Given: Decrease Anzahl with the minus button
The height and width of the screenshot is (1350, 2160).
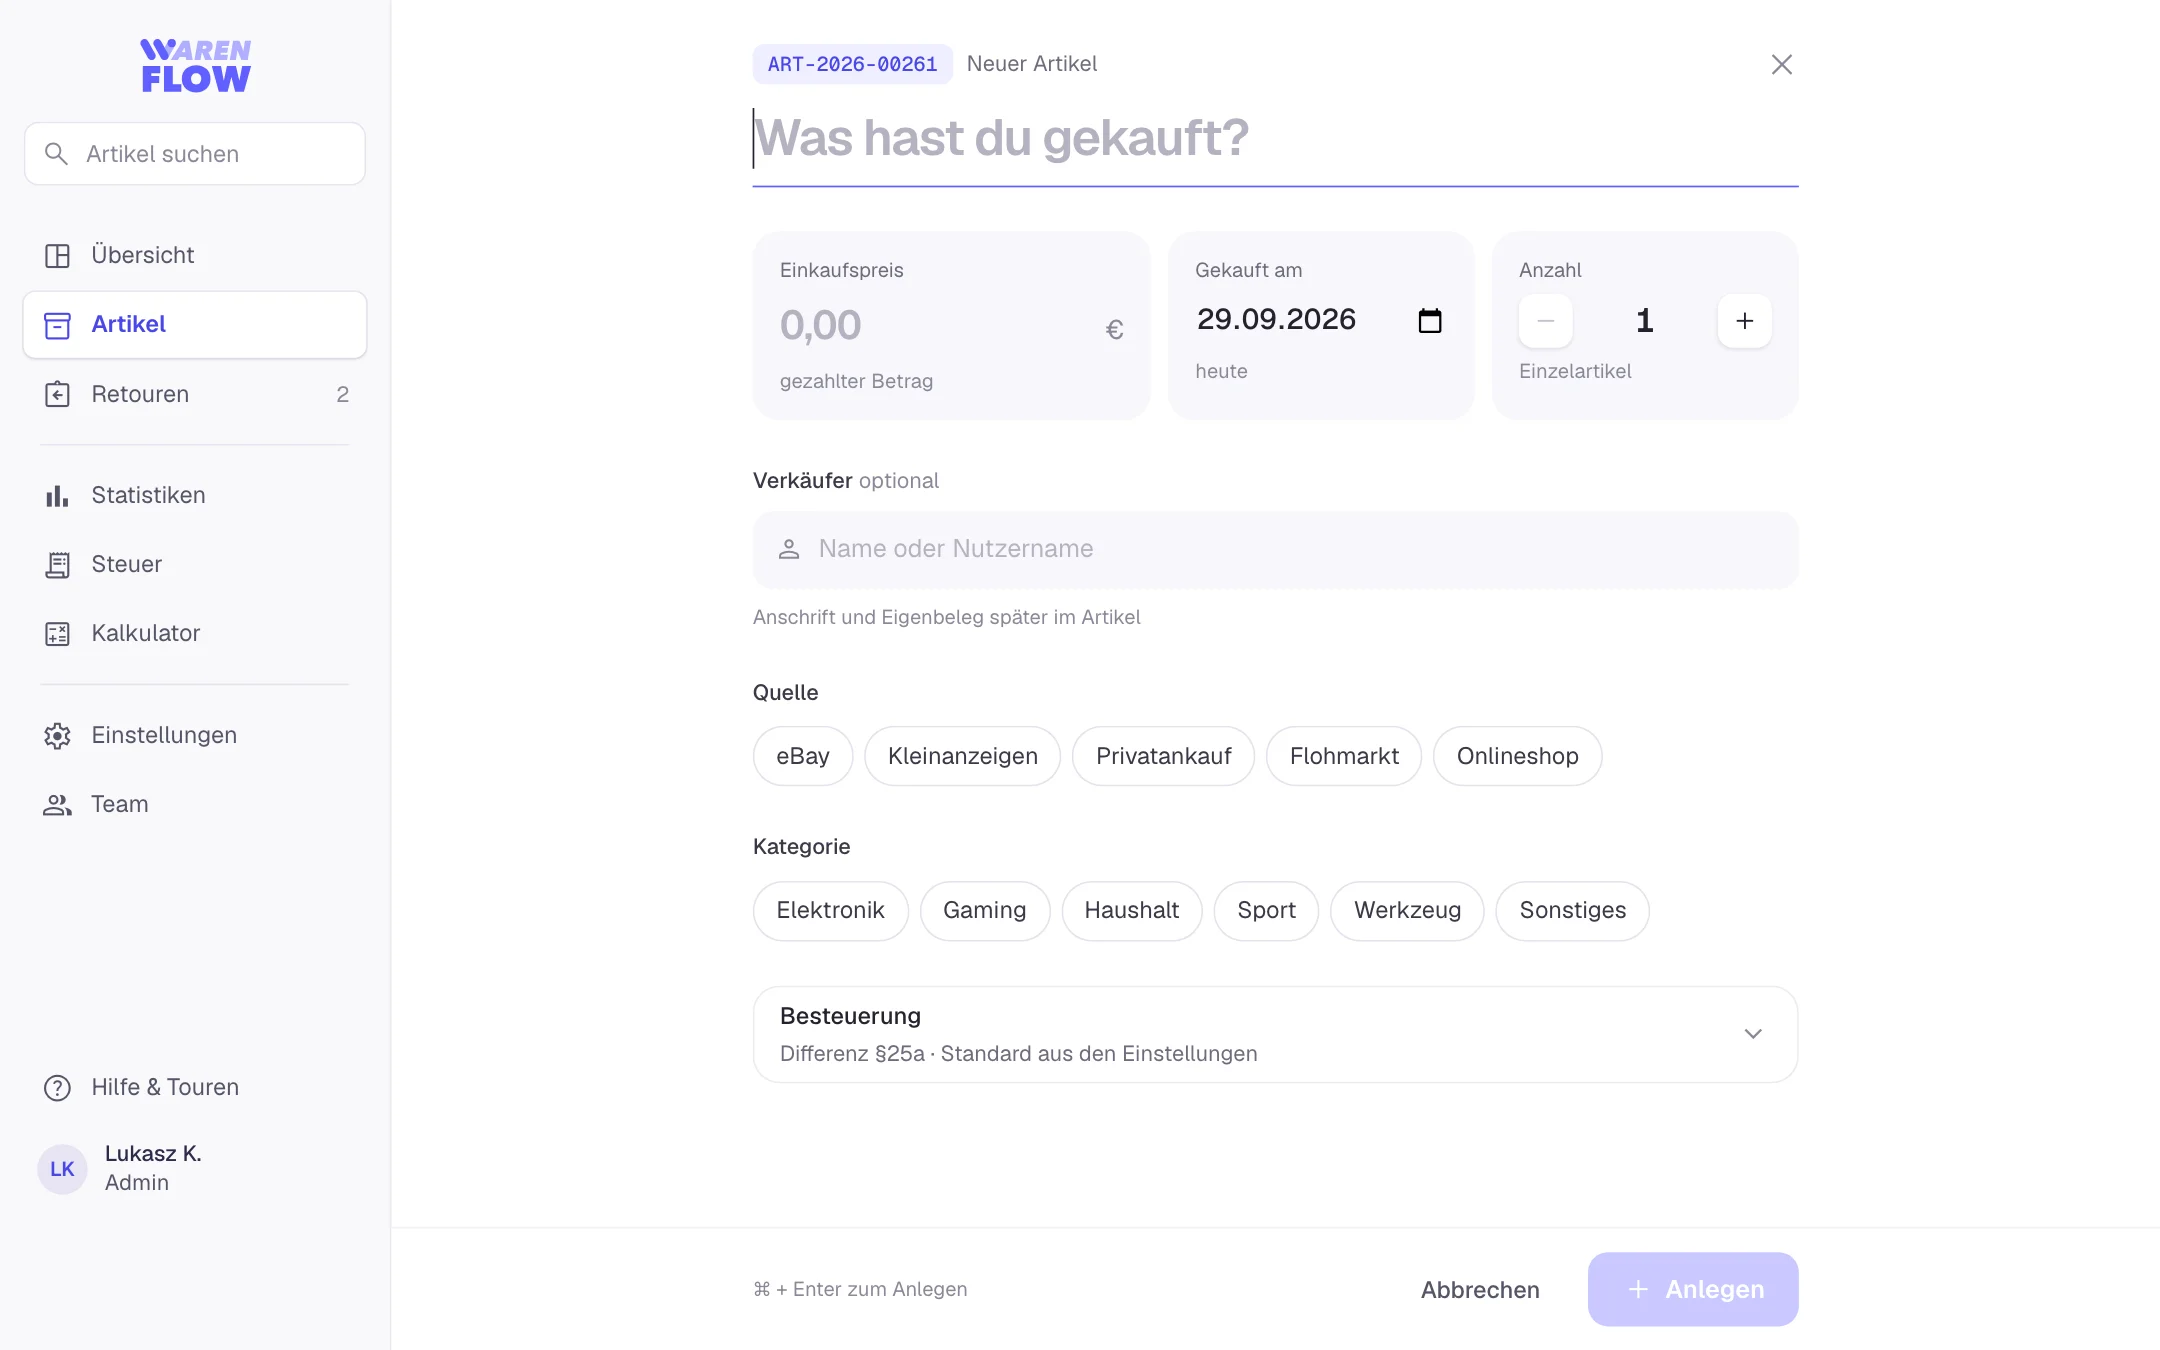Looking at the screenshot, I should 1546,321.
